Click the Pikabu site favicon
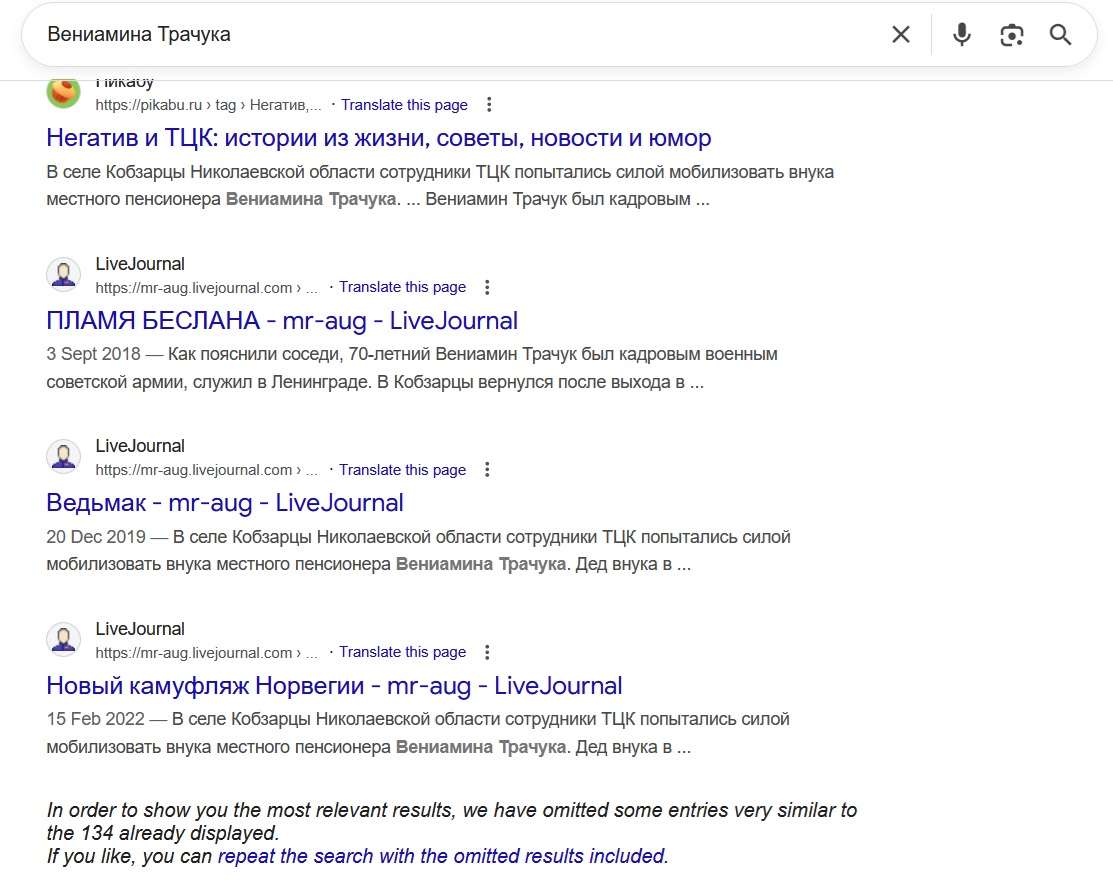1113x883 pixels. click(64, 92)
